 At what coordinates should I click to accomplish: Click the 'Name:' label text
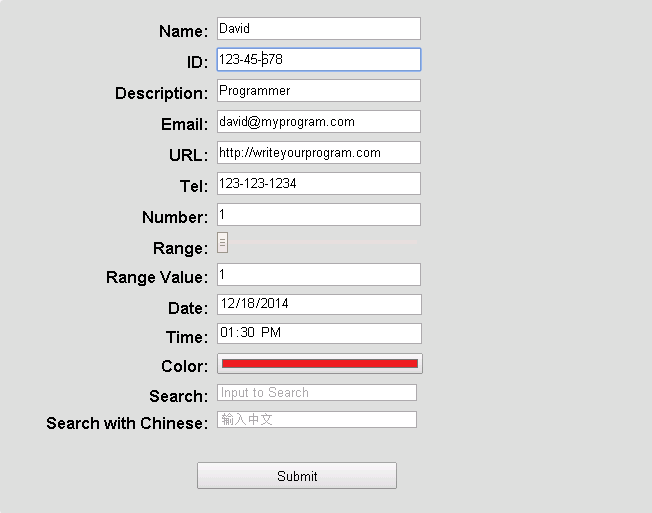click(183, 31)
